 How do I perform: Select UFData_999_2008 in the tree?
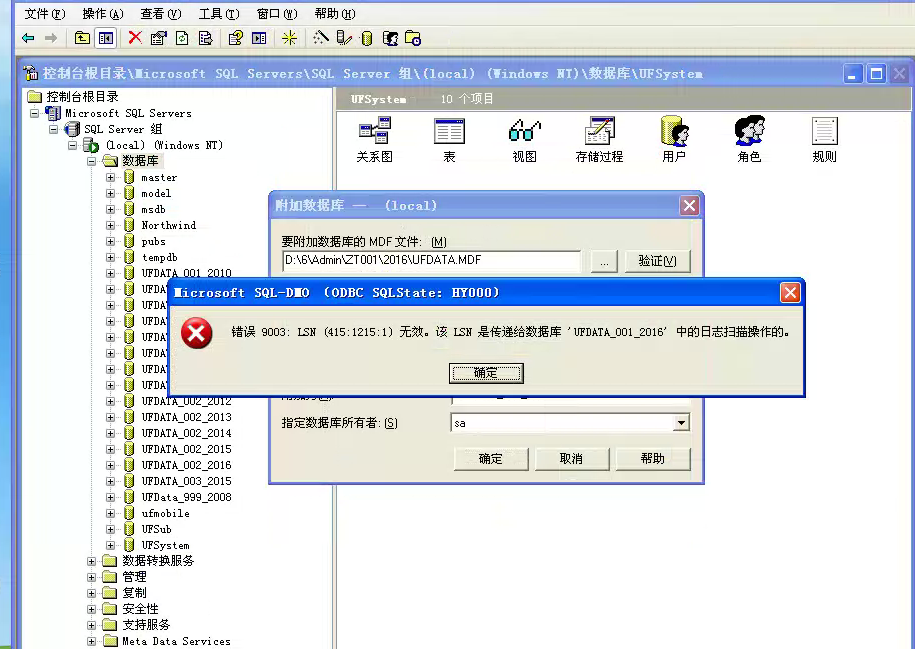click(x=186, y=497)
